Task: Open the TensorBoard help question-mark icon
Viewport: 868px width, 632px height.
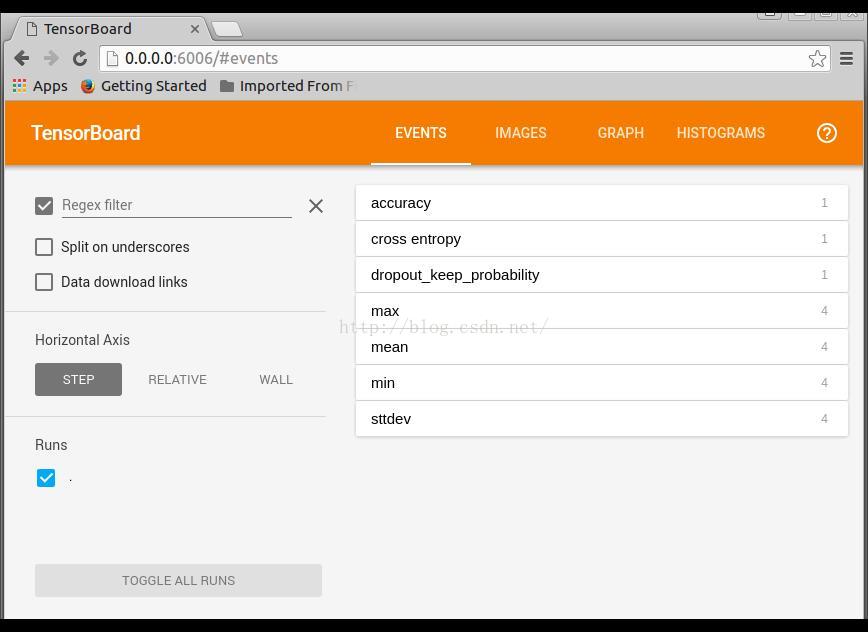Action: (827, 133)
